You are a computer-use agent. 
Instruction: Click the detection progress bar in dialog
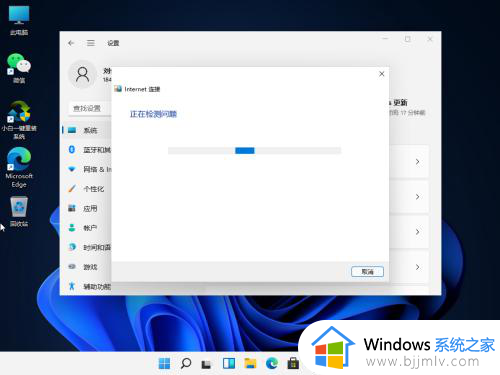click(x=254, y=151)
